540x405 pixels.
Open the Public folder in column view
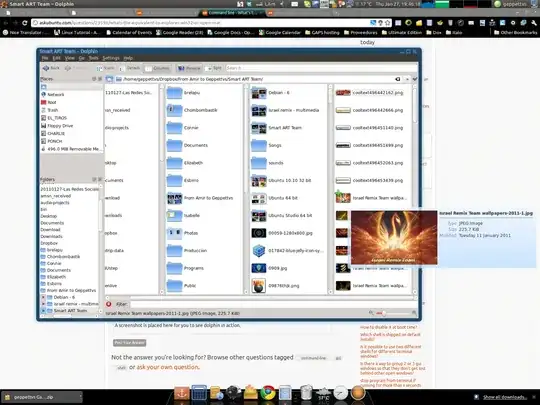click(x=181, y=286)
